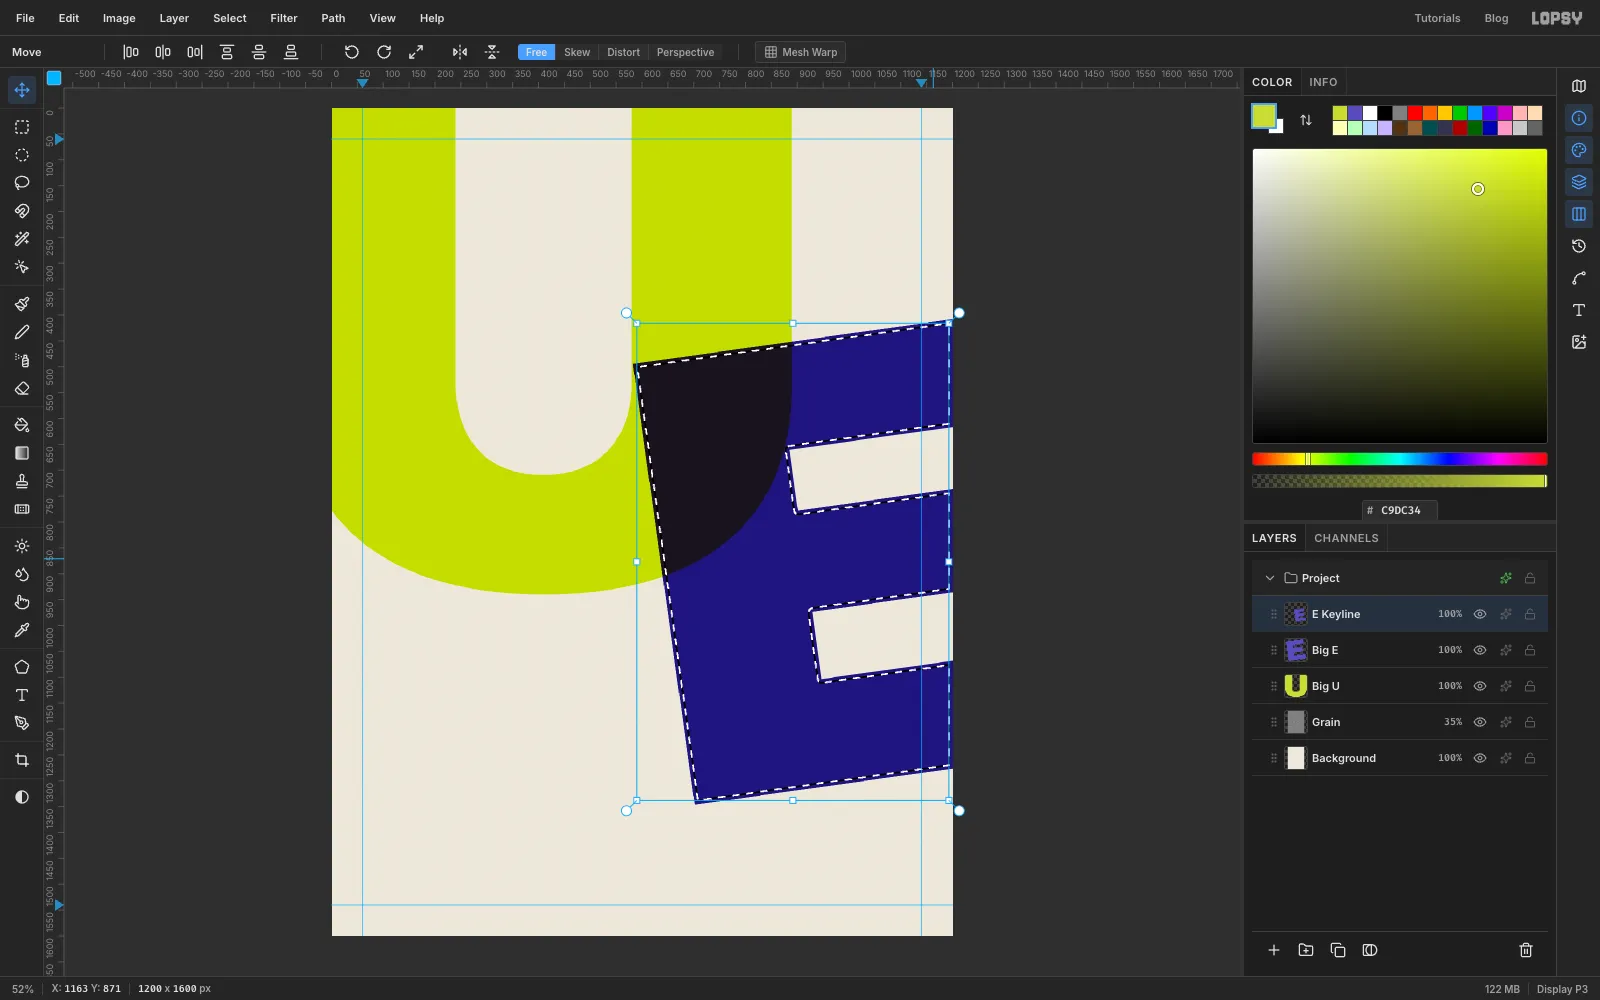Pick the Lasso selection tool
The width and height of the screenshot is (1600, 1000).
coord(22,183)
